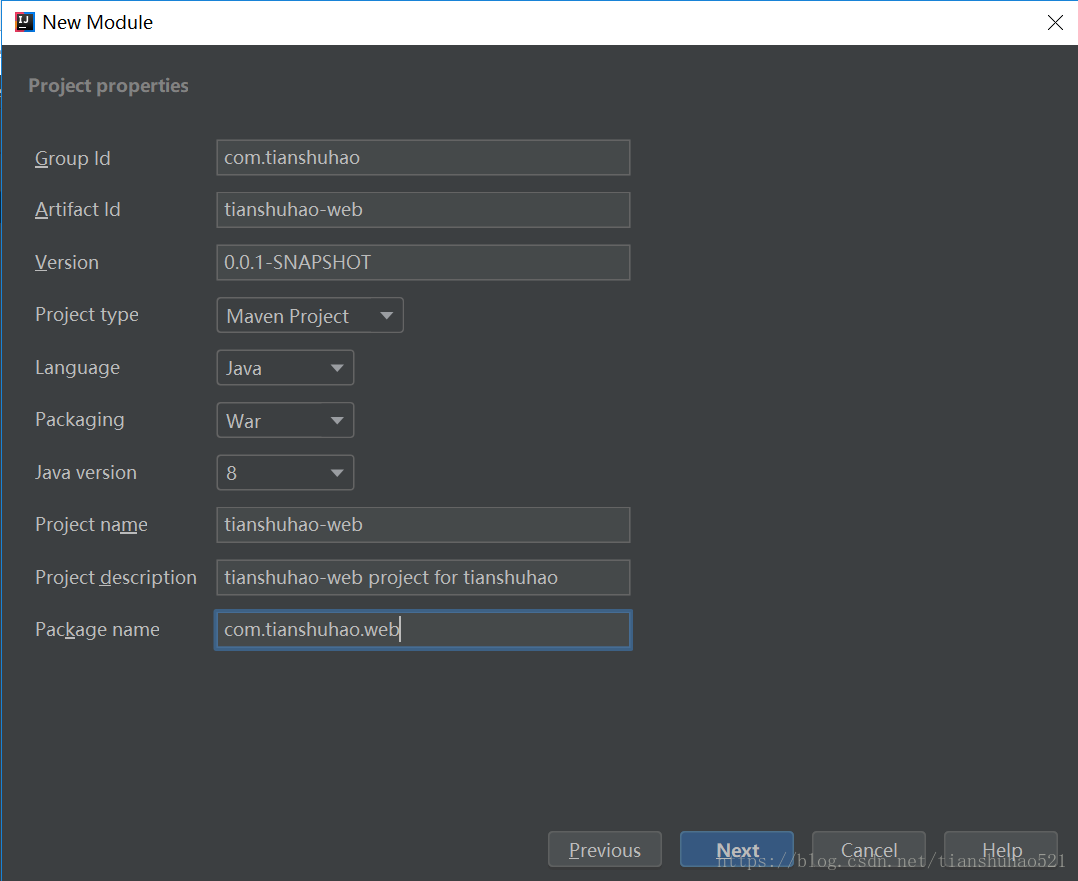
Task: Edit the Project description field
Action: (423, 577)
